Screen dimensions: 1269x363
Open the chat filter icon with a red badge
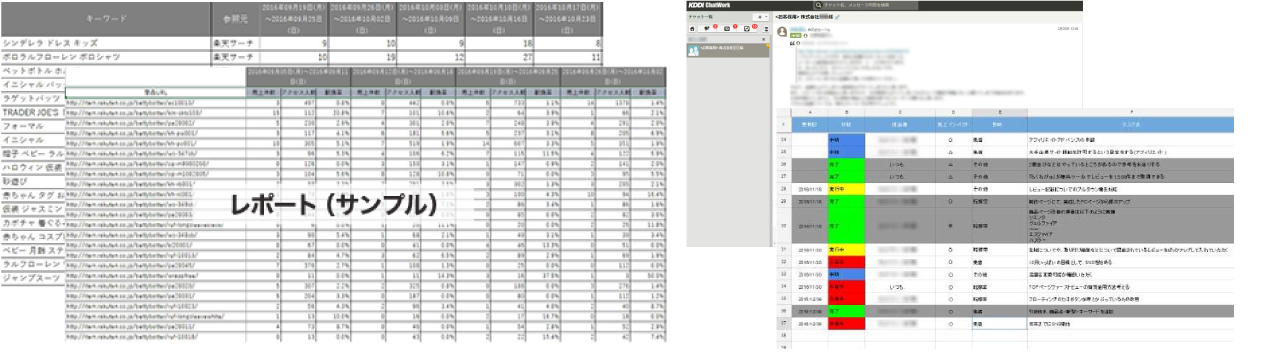coord(707,29)
